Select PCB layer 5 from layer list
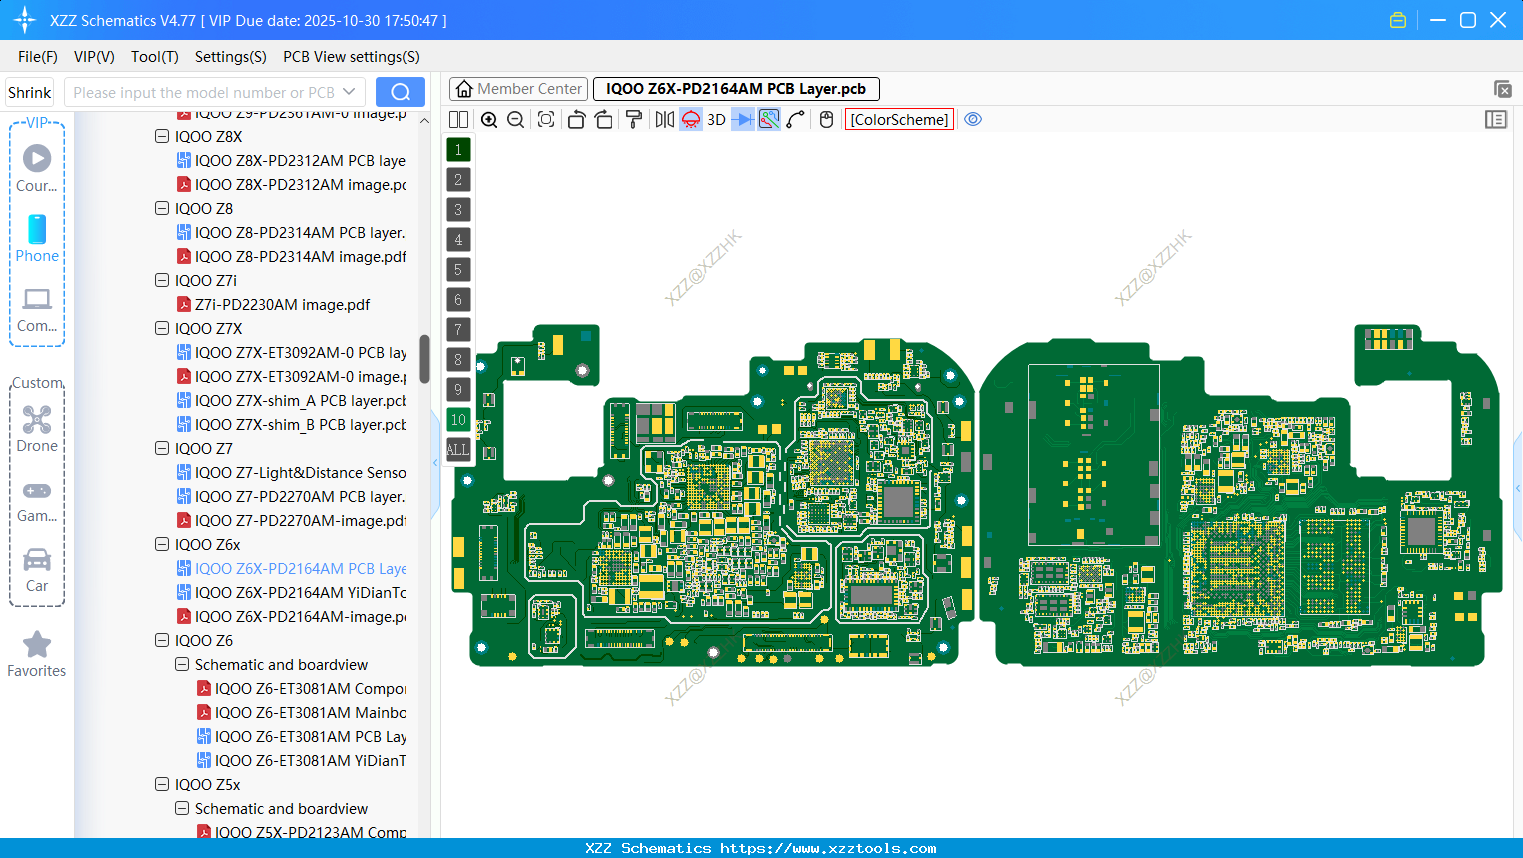The width and height of the screenshot is (1523, 858). pos(458,270)
